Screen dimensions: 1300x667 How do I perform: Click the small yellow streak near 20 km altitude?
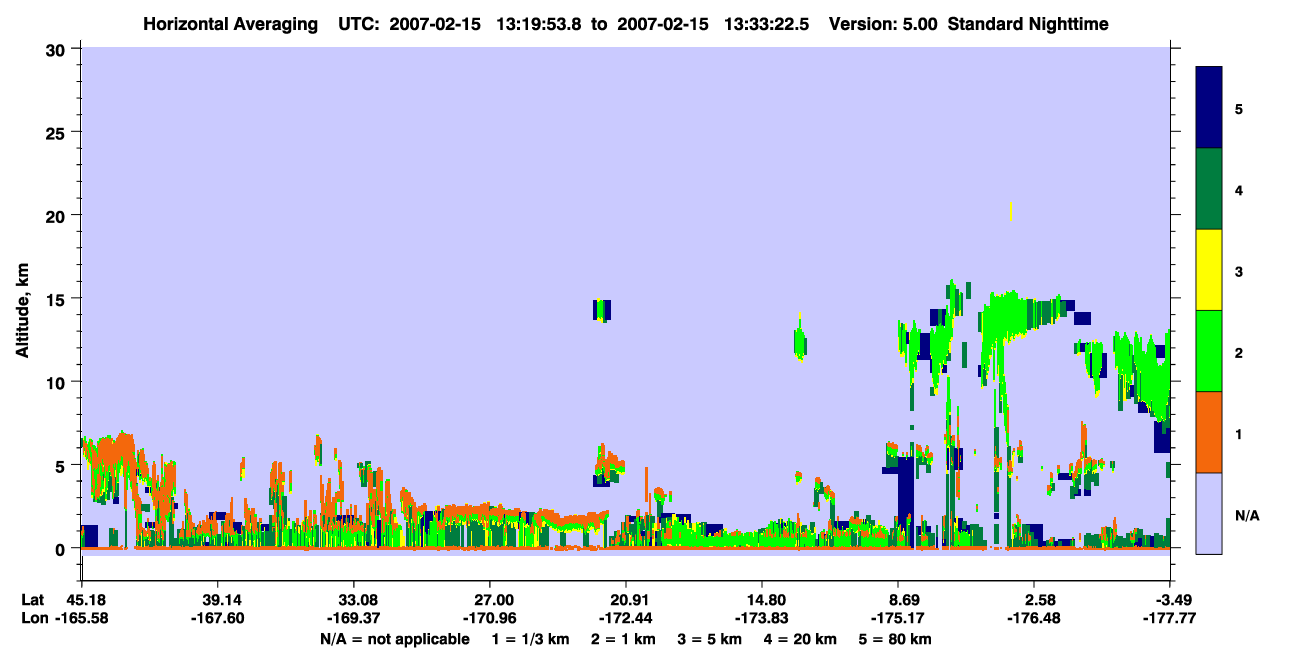[1011, 211]
